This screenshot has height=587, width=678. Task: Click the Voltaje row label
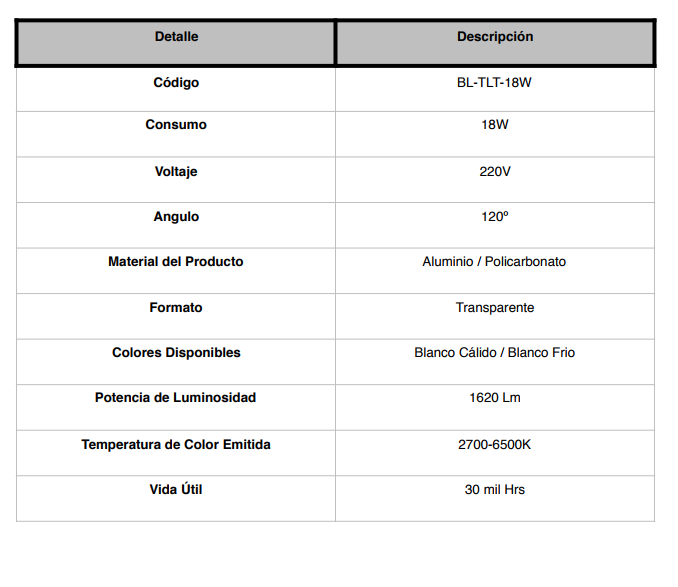pyautogui.click(x=176, y=172)
